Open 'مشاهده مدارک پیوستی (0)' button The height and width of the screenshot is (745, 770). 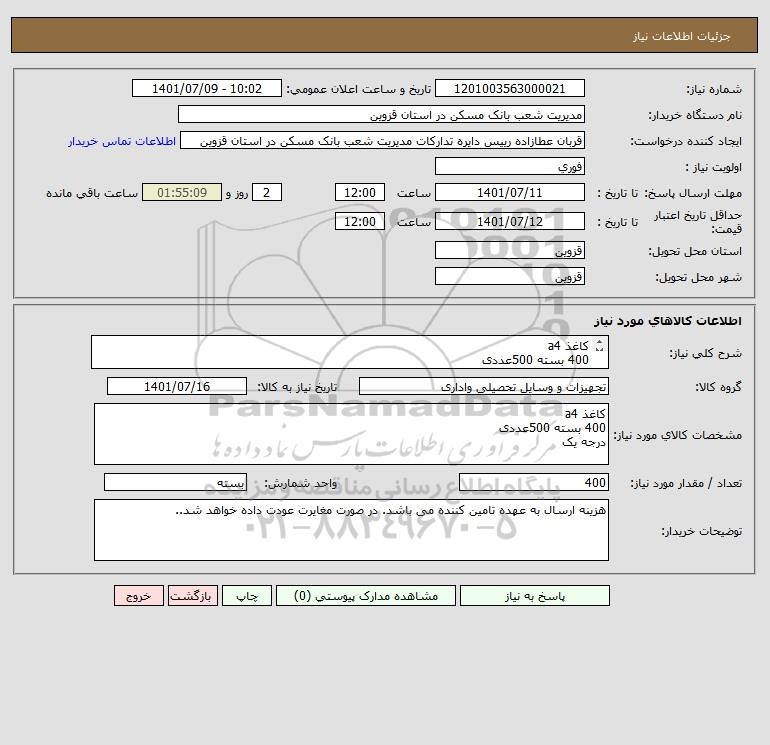point(366,596)
